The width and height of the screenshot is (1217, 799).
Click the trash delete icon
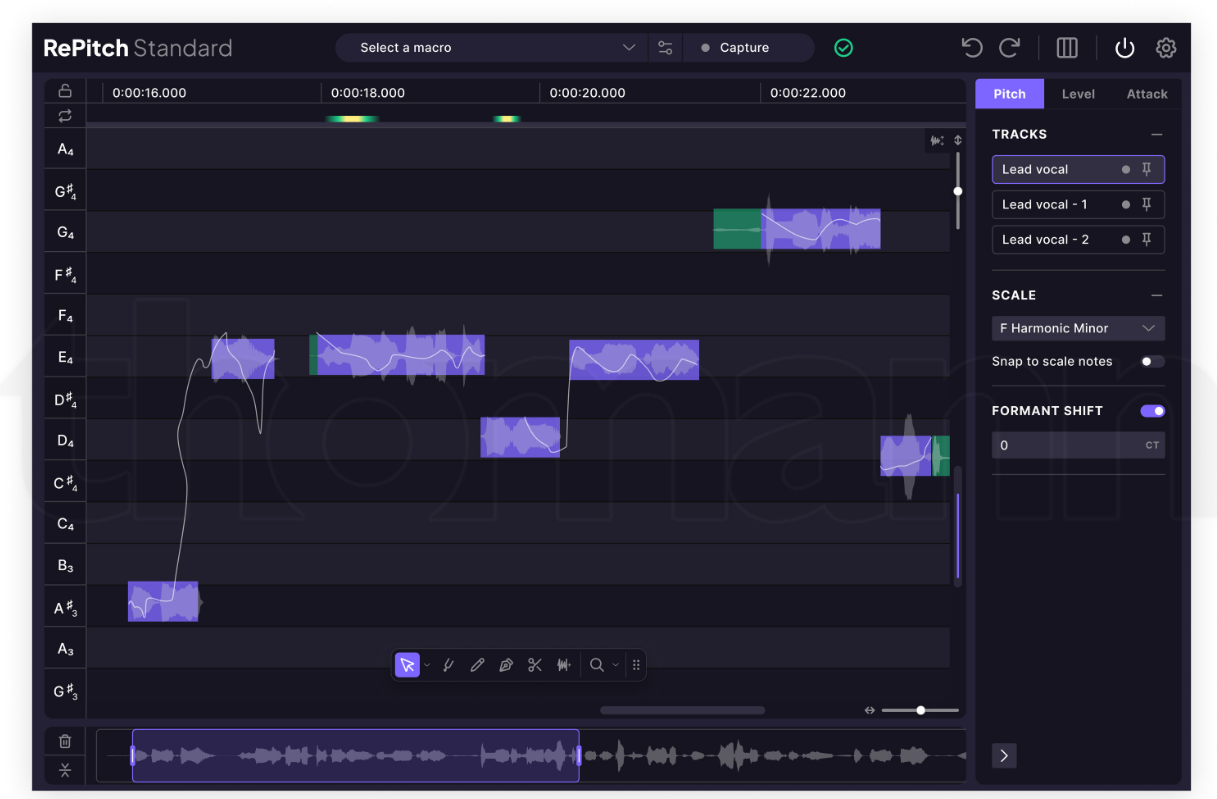pos(65,741)
